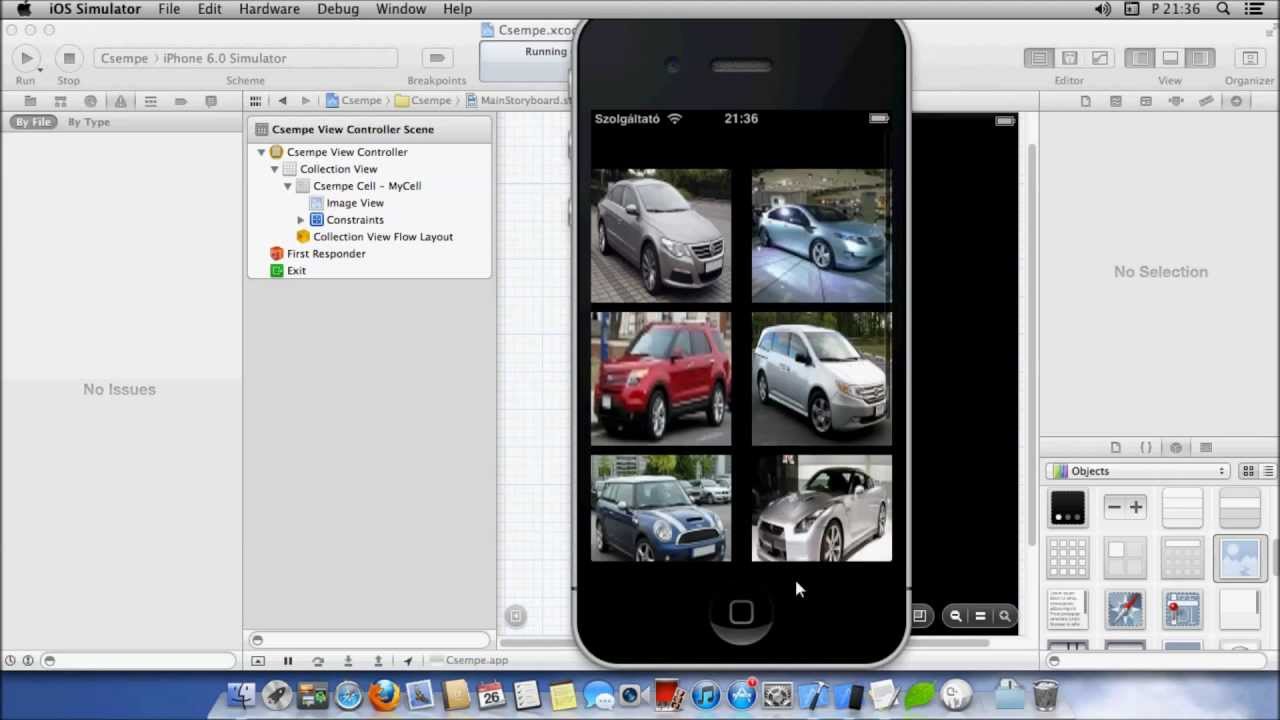Open the related files grid menu
Screen dimensions: 1280x720
coord(256,101)
